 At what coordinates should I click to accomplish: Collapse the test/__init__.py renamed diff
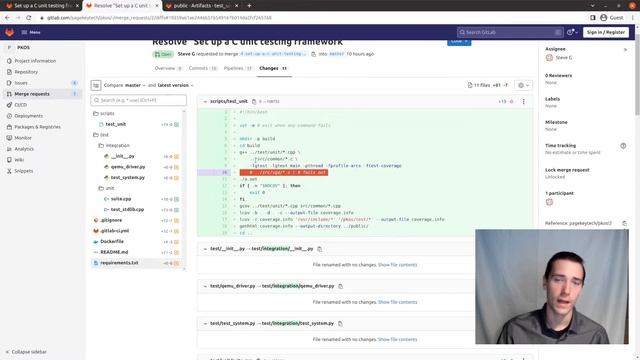click(205, 249)
